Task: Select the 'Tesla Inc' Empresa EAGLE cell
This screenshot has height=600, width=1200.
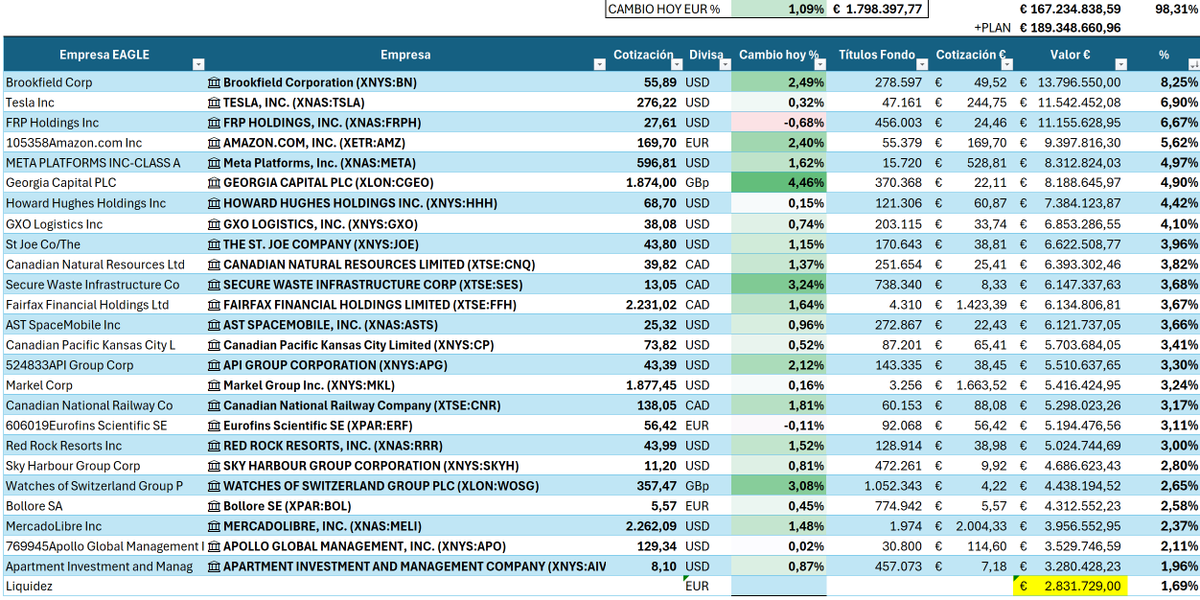Action: tap(103, 102)
